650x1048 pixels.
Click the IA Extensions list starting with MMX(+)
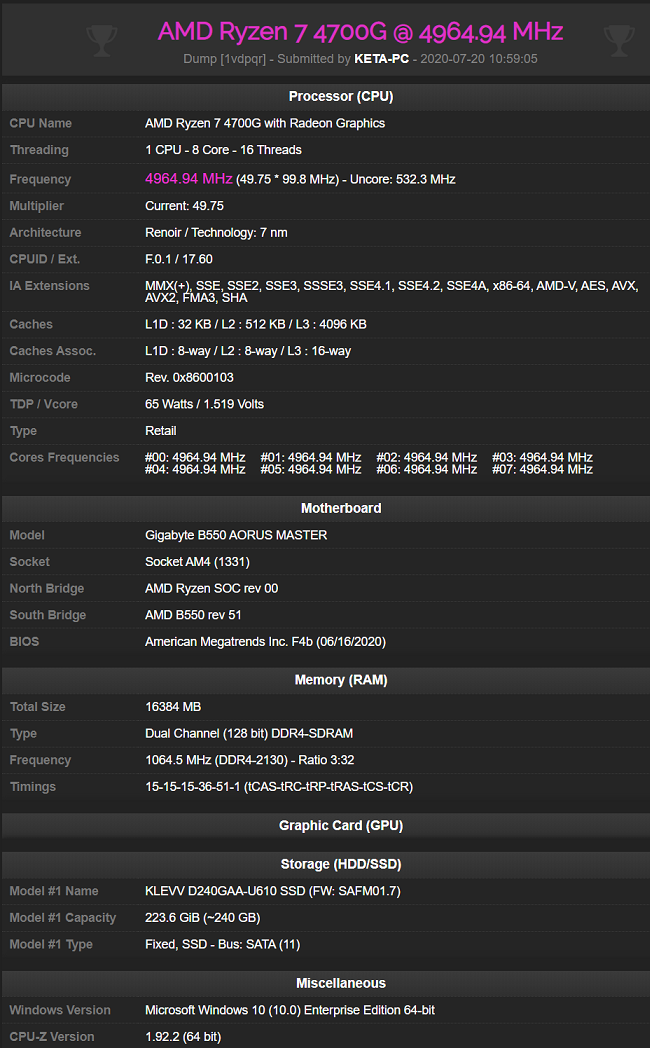[x=391, y=291]
